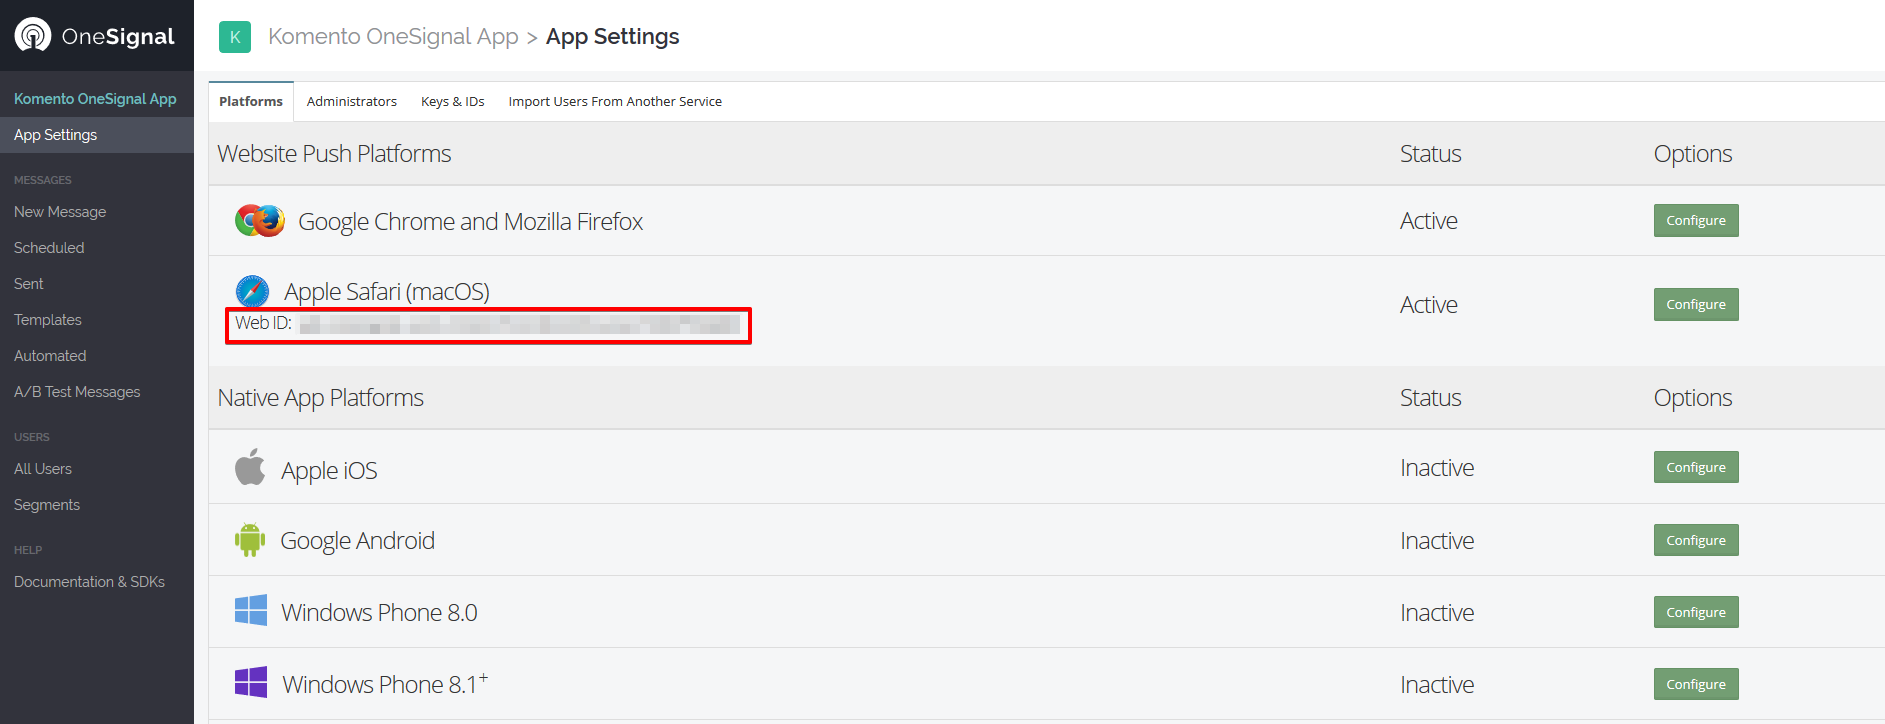Configure Google Chrome and Mozilla Firefox
The width and height of the screenshot is (1885, 724).
click(1696, 220)
